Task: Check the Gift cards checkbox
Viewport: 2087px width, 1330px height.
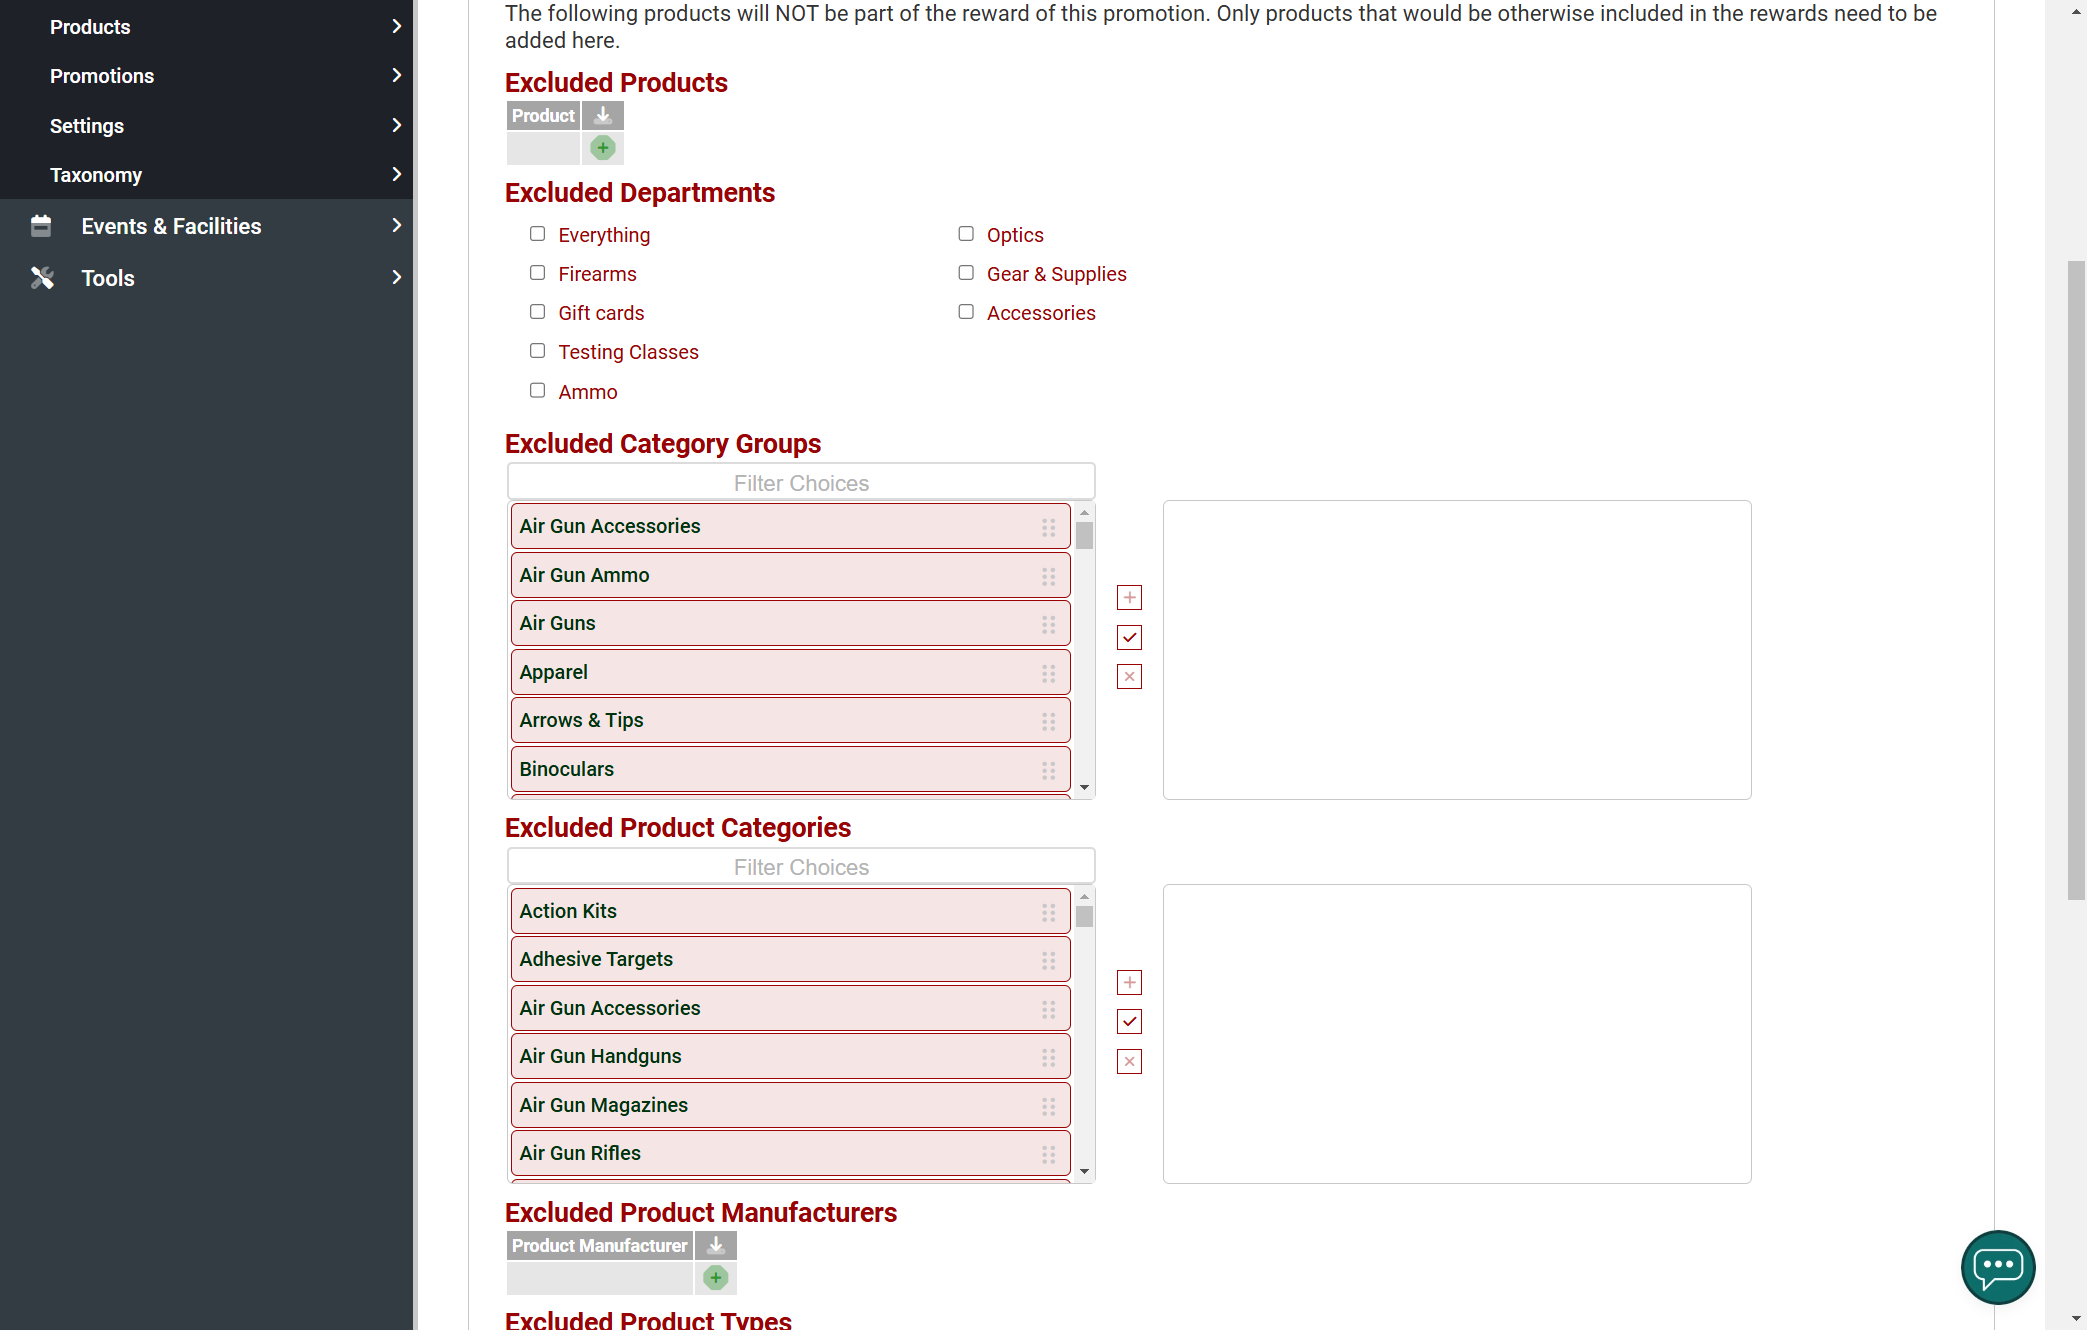Action: pos(538,312)
